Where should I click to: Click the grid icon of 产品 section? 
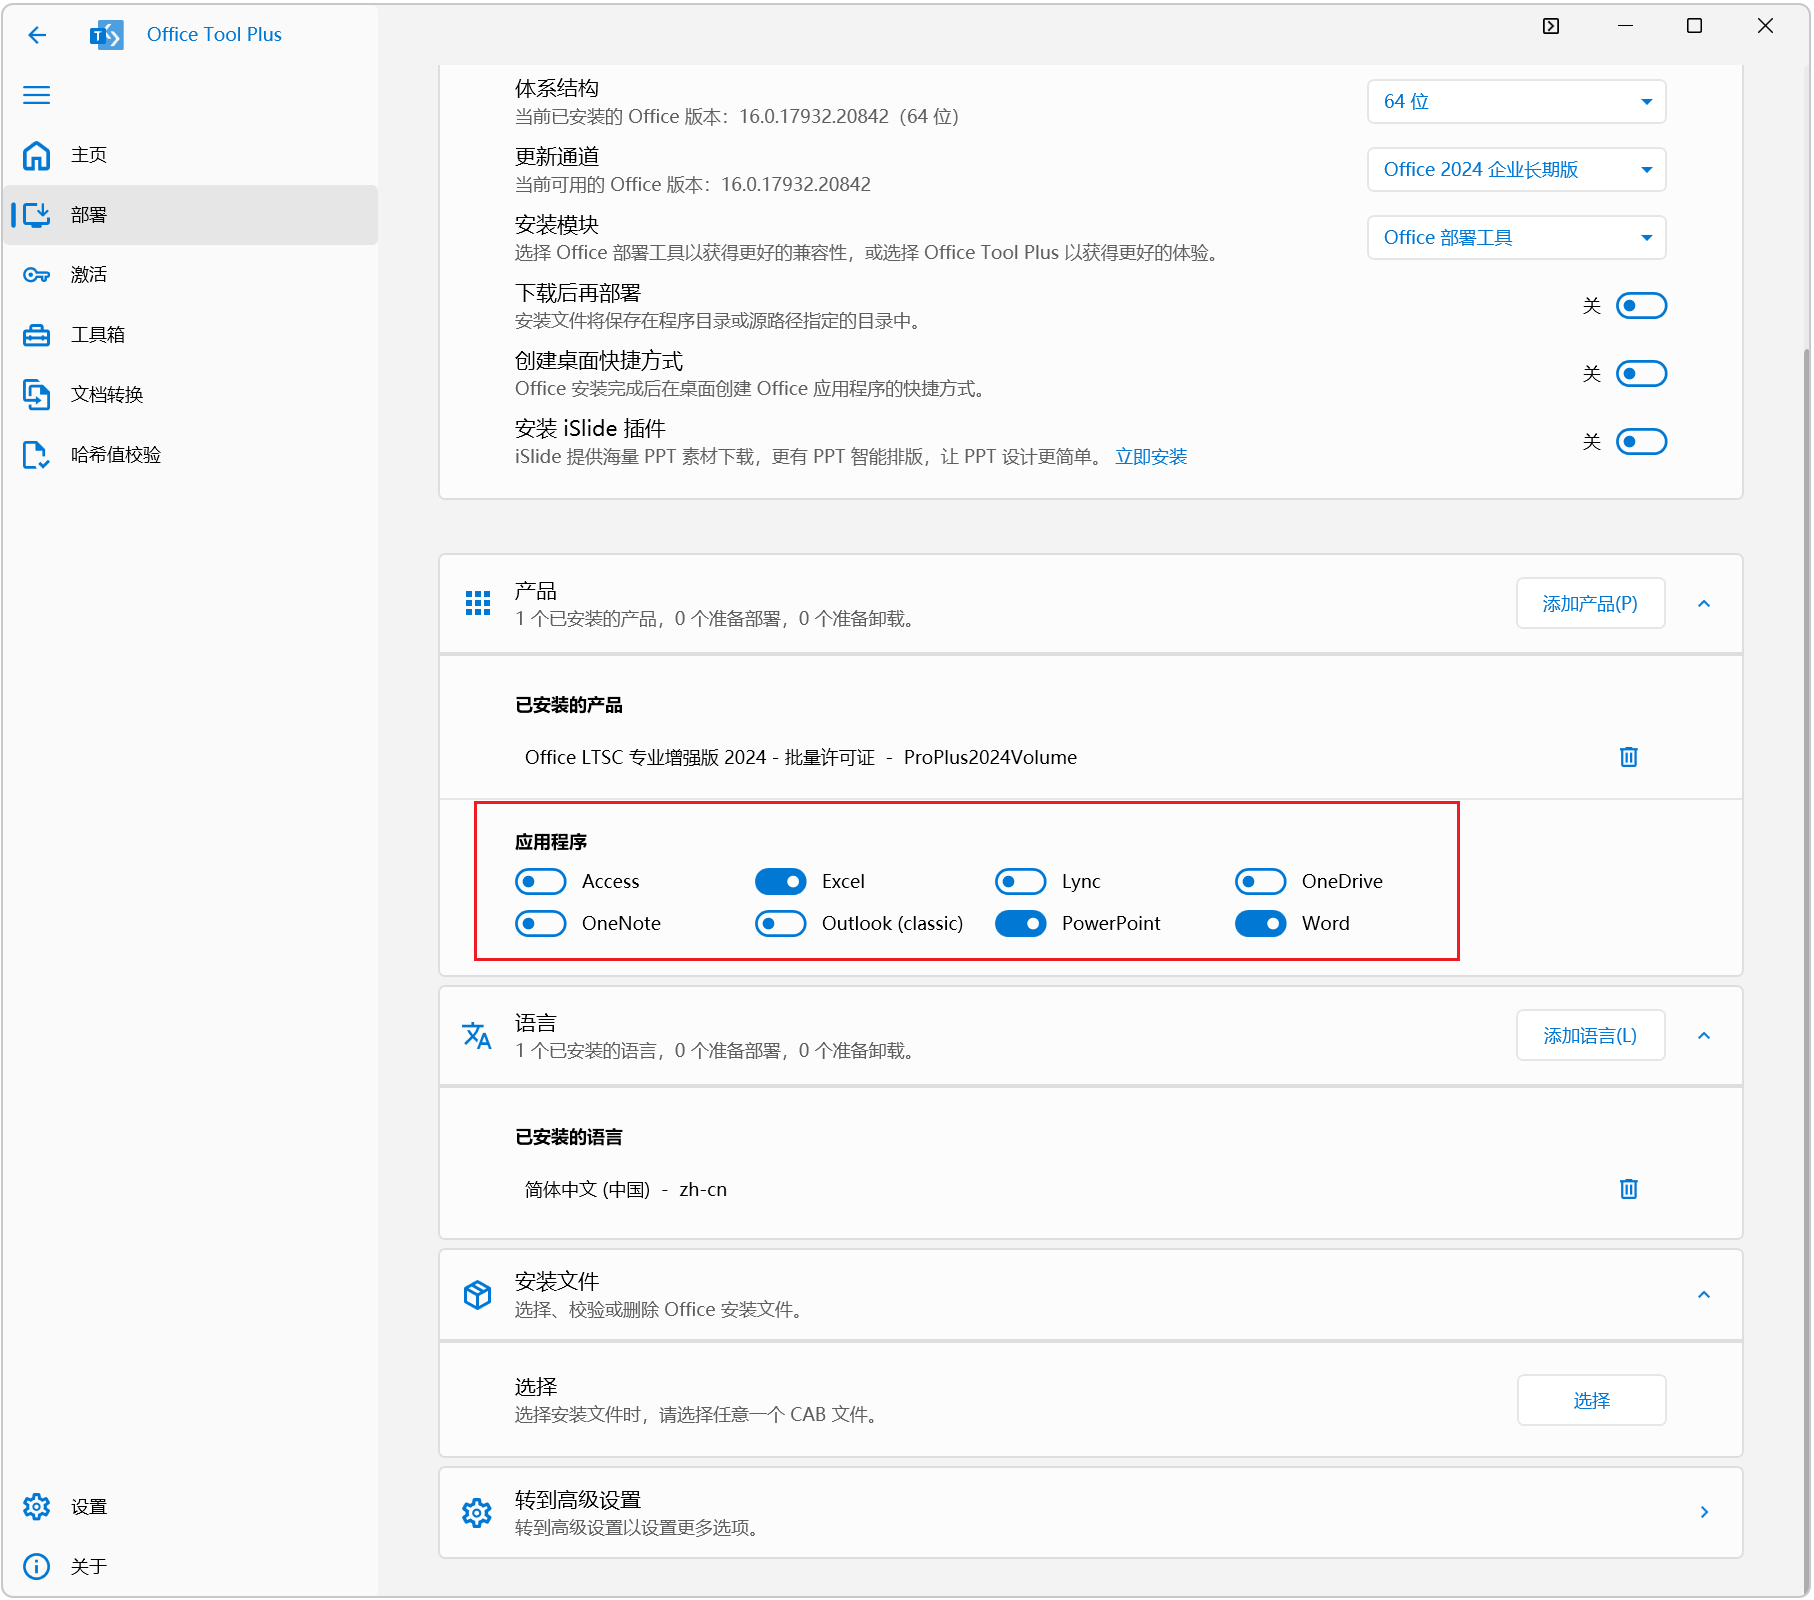(x=478, y=603)
